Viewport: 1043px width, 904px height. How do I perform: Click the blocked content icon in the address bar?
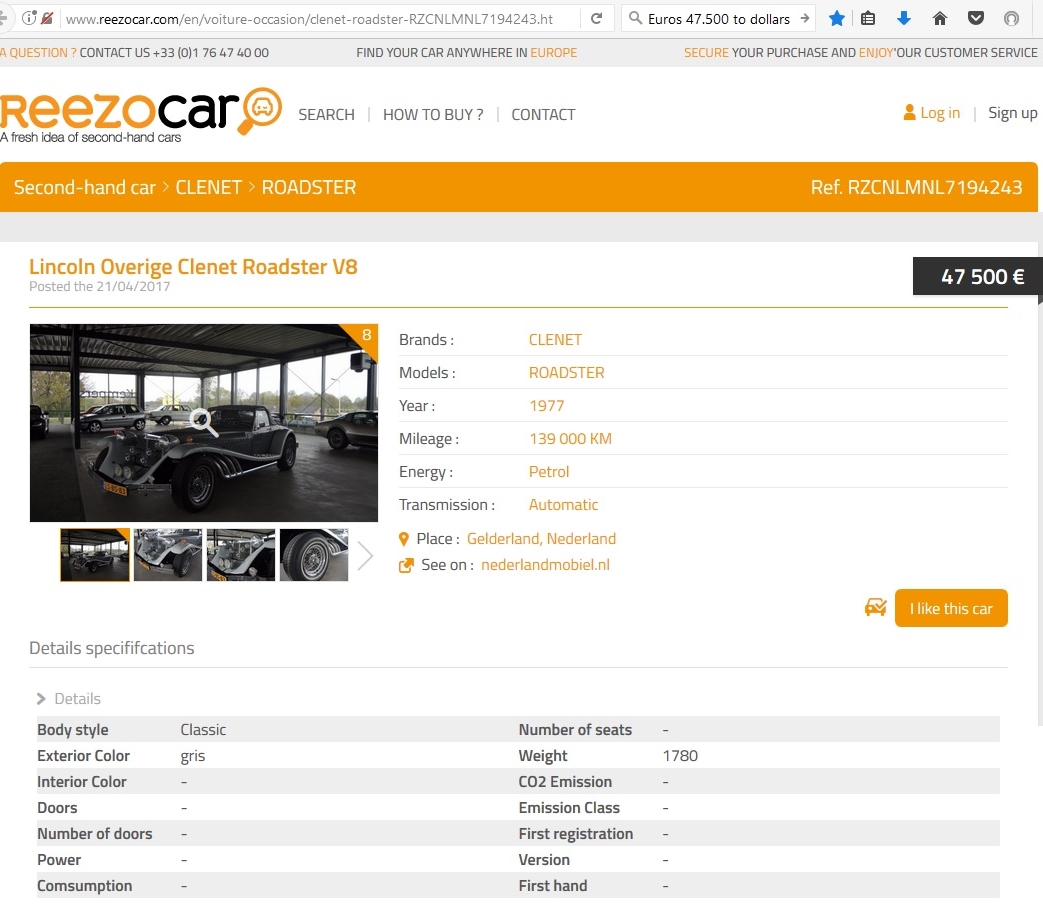47,18
